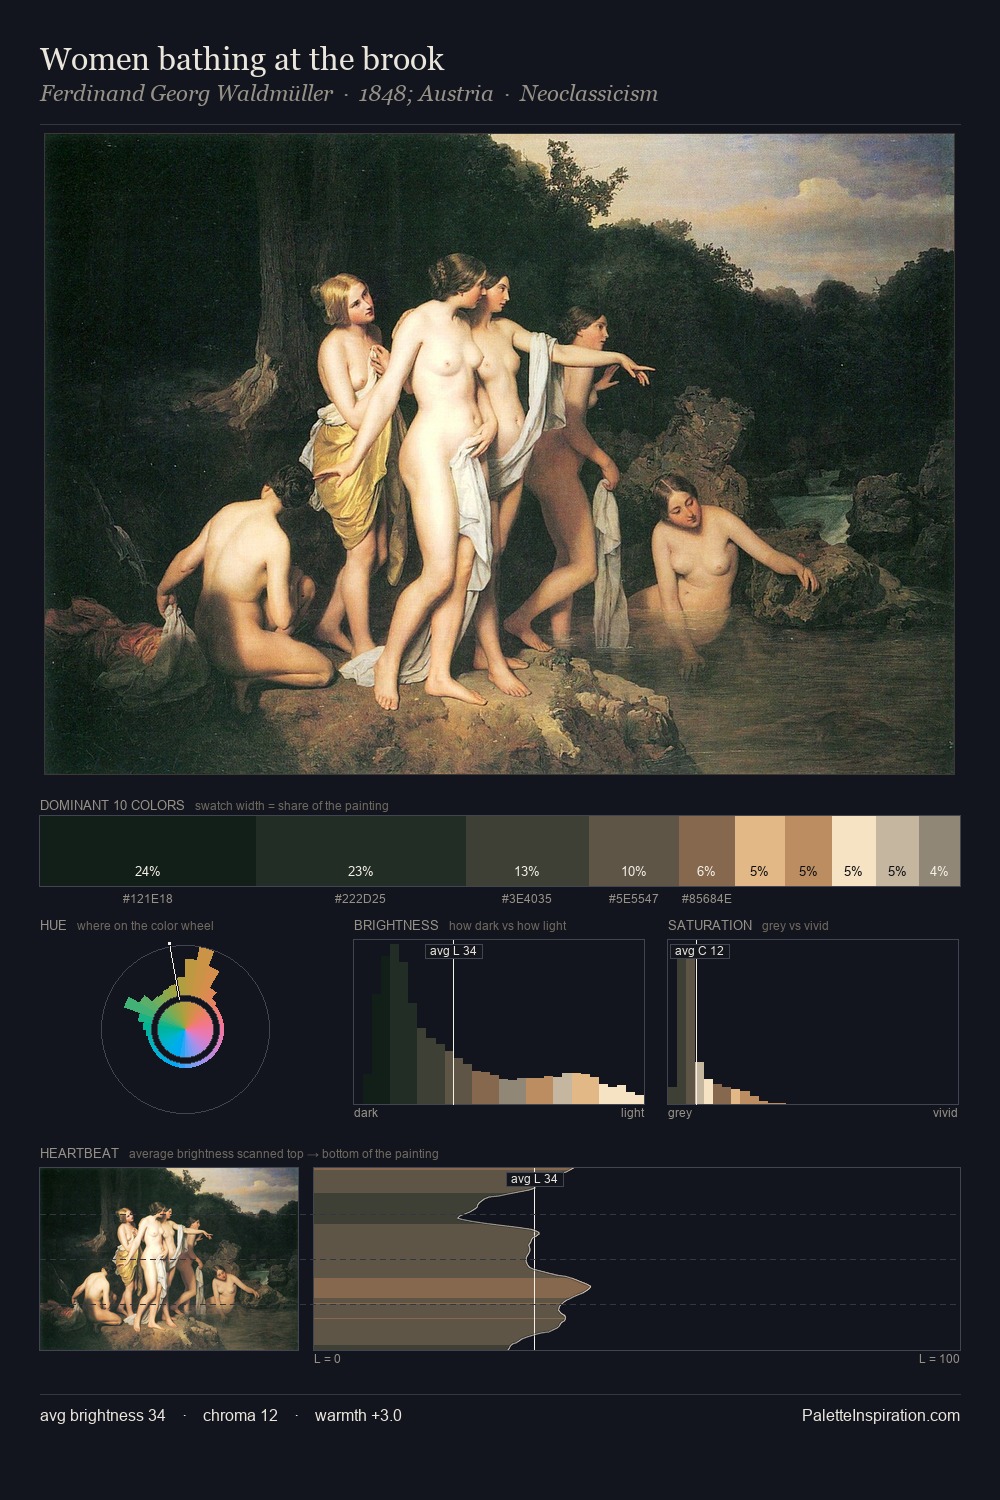Click the '1848; Austria' text
This screenshot has height=1500, width=1000.
click(x=426, y=94)
